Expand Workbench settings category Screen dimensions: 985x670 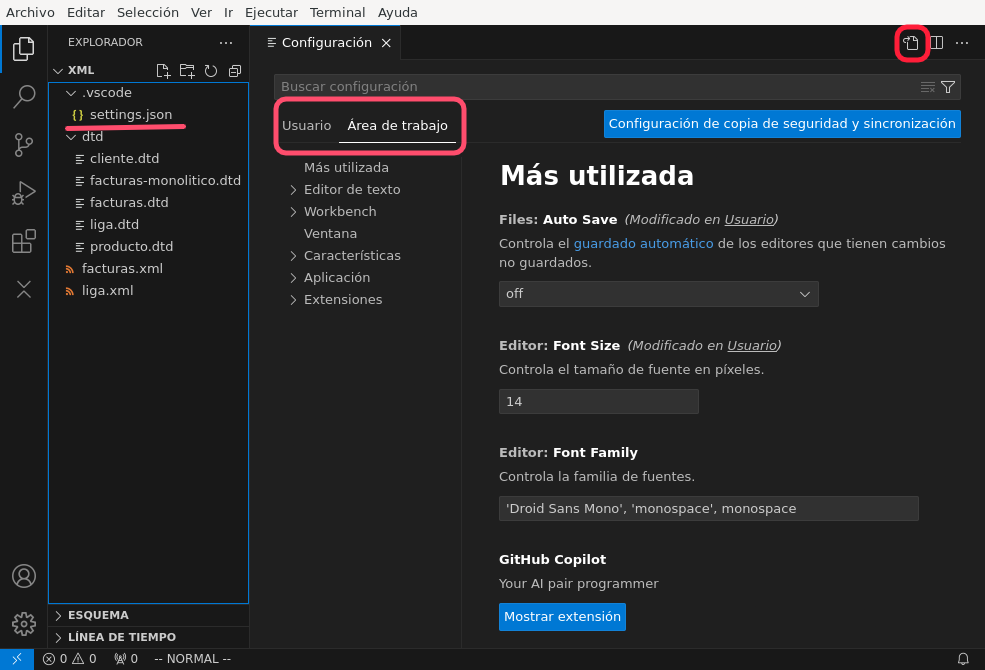coord(293,212)
